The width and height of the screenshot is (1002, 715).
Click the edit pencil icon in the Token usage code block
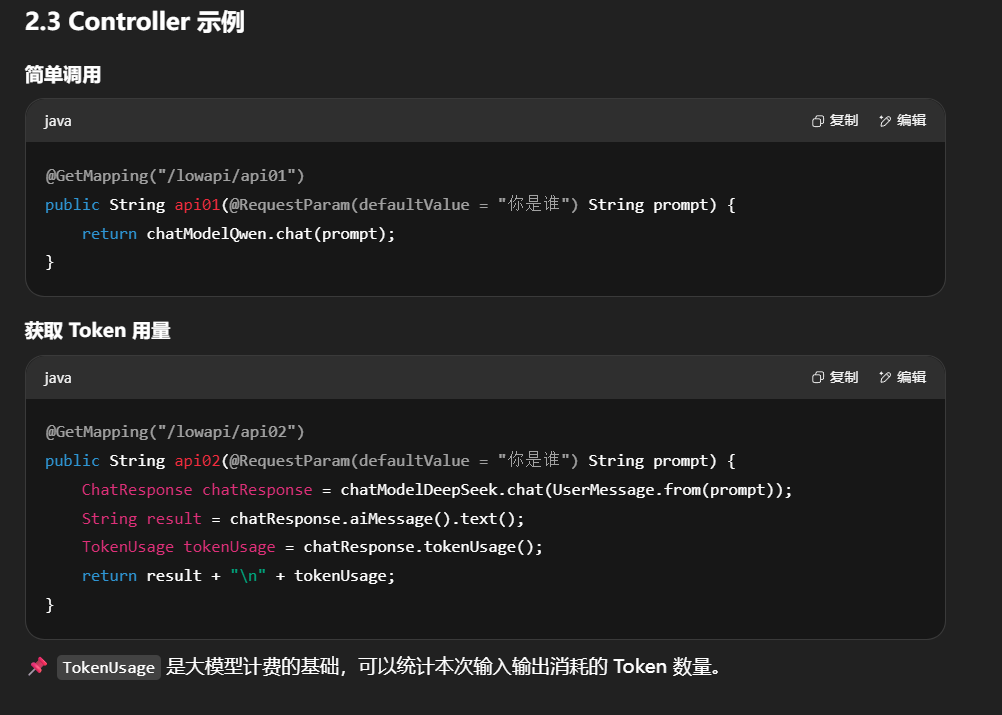click(885, 378)
